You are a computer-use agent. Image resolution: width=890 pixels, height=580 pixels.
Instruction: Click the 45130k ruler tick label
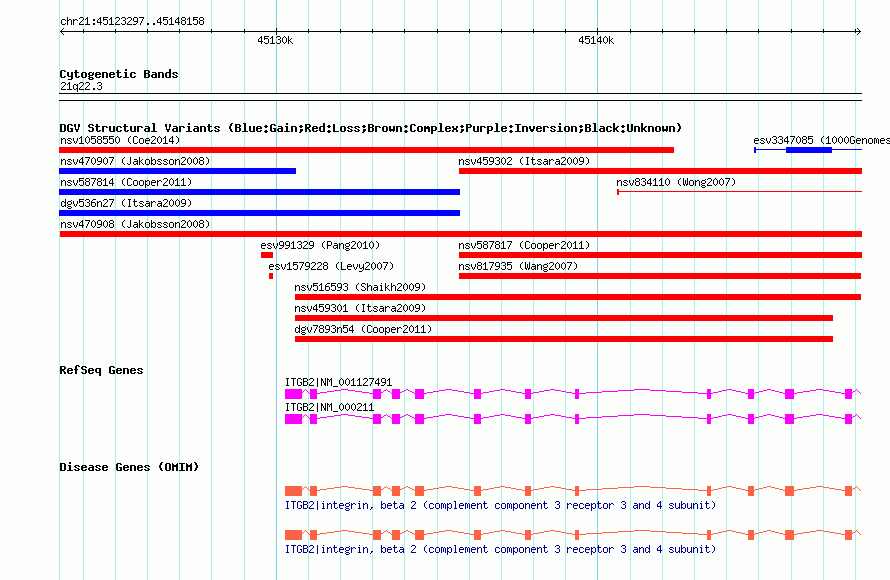[275, 40]
